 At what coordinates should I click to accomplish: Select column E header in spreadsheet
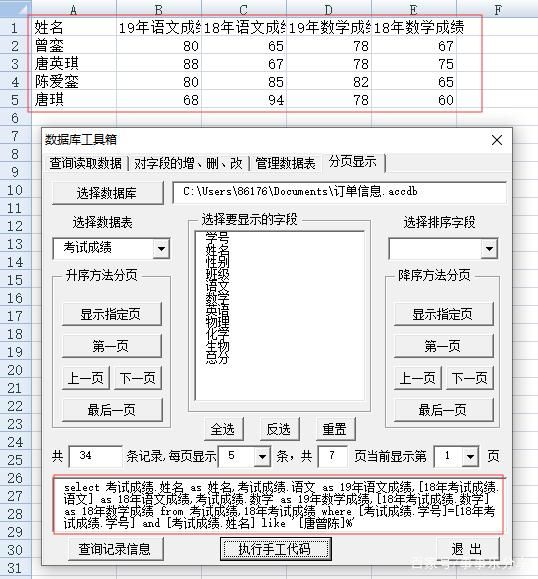click(414, 9)
